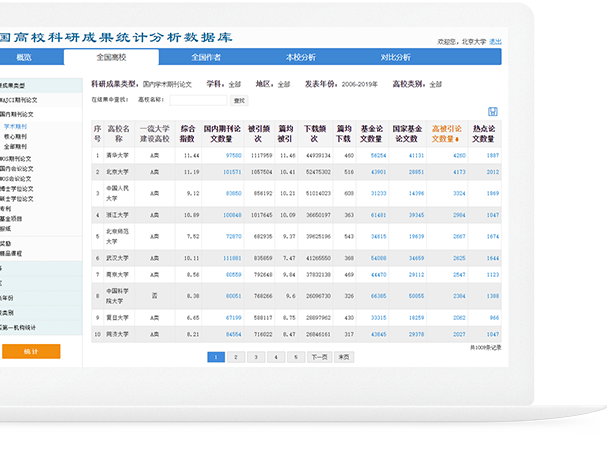Screen dimensions: 615x458
Task: Open 国内会议论文 in the sidebar
Action: coord(17,169)
